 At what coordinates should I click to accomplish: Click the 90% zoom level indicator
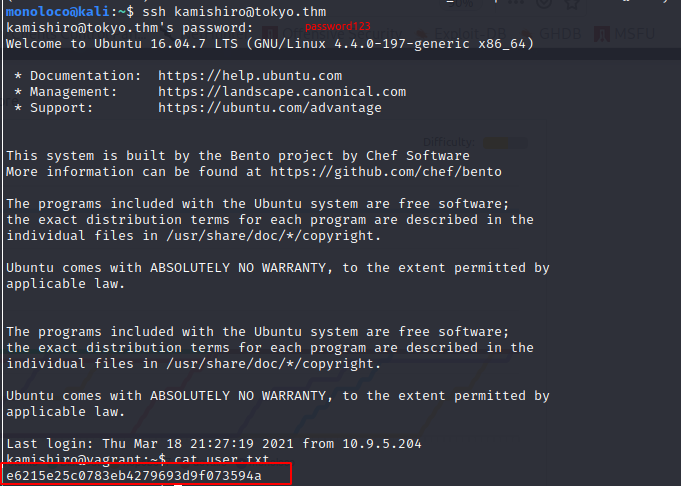click(460, 3)
